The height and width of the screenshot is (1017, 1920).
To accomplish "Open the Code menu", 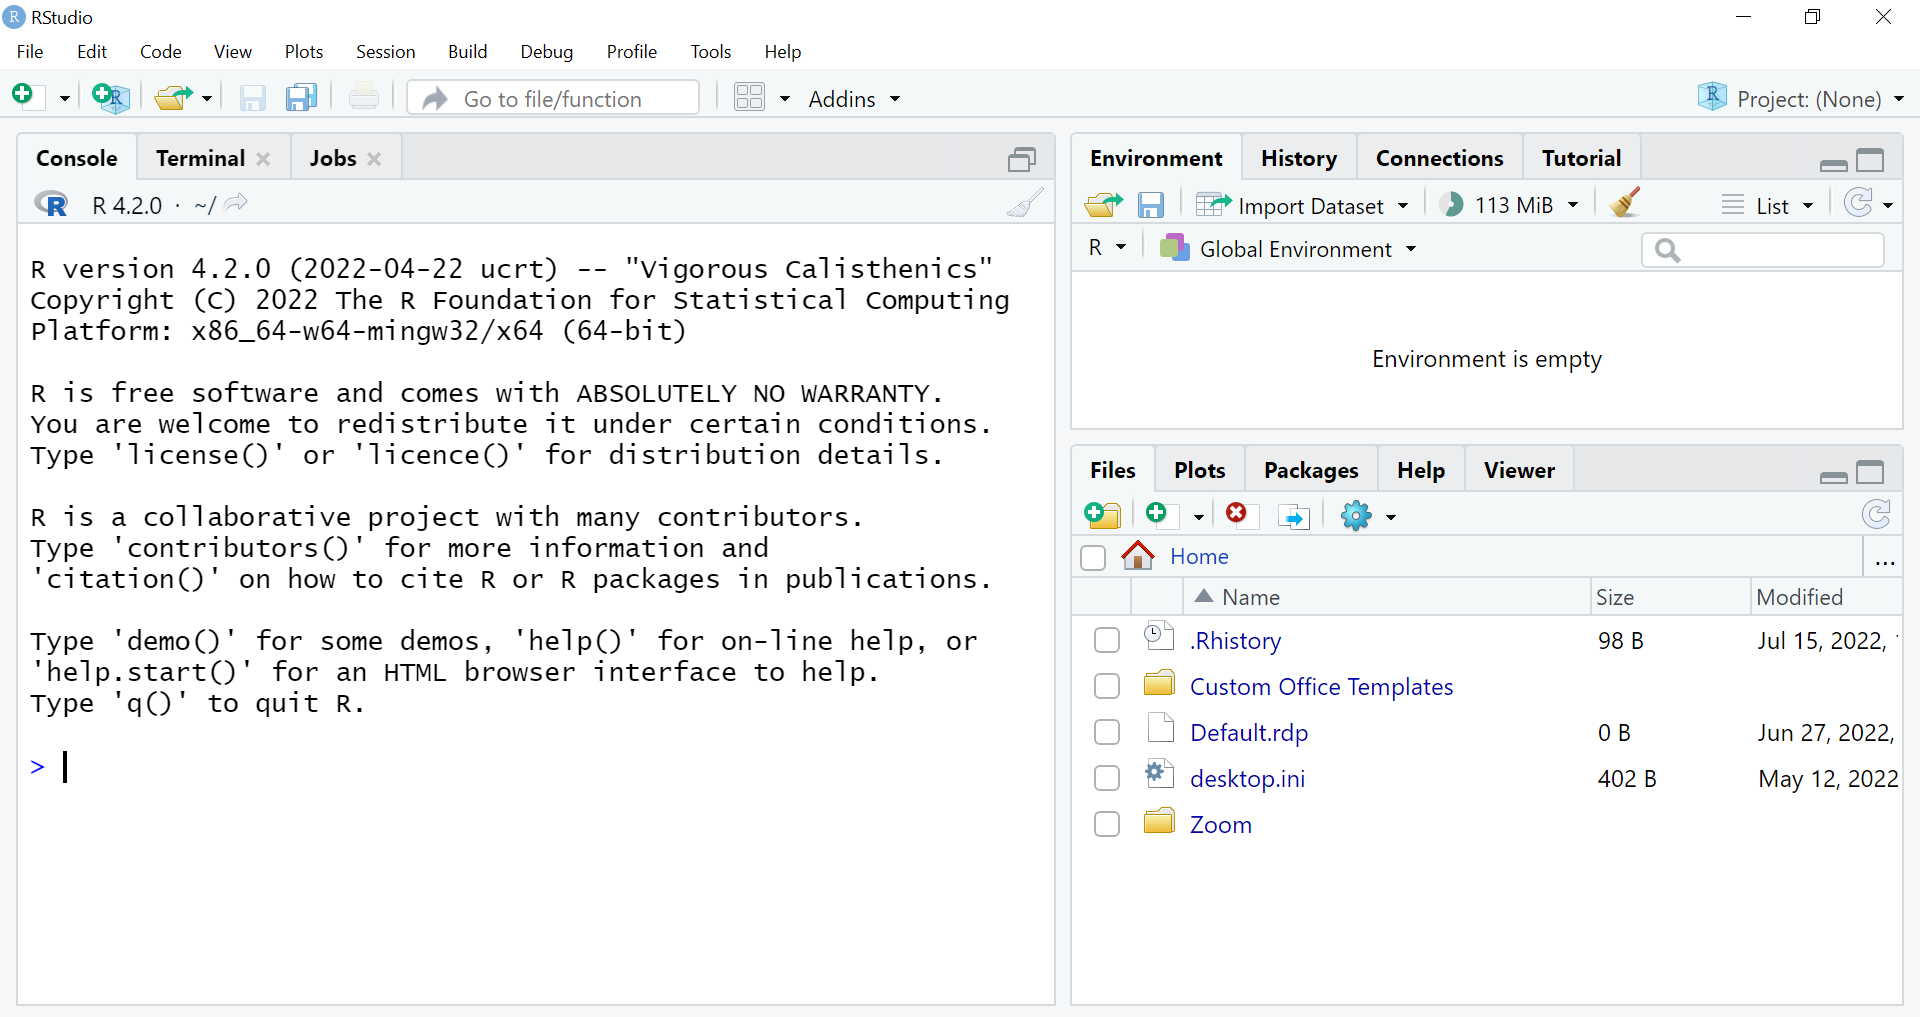I will 160,52.
